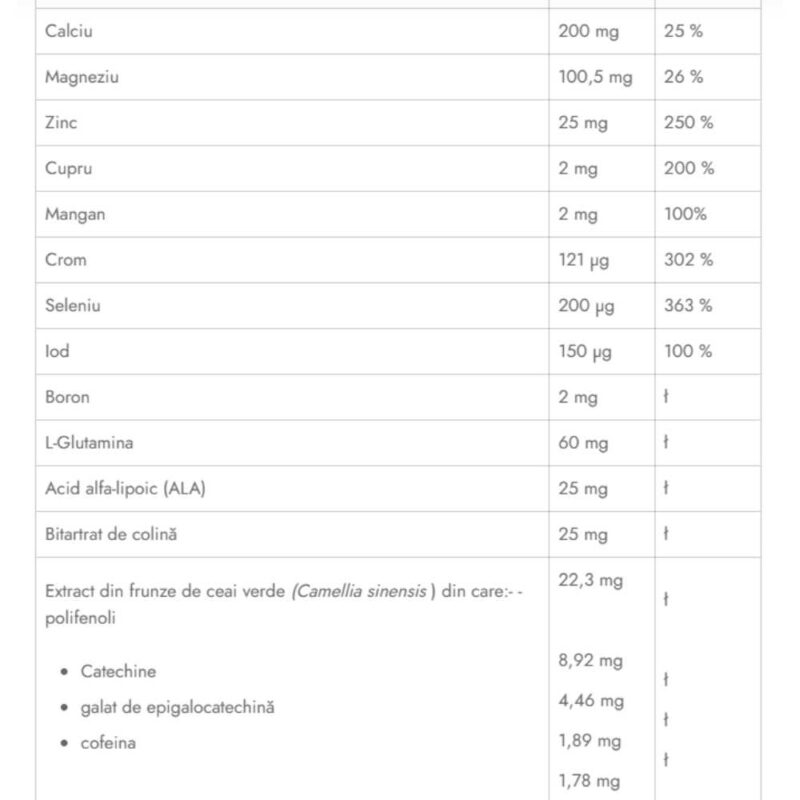Select the Iod row label

[57, 351]
